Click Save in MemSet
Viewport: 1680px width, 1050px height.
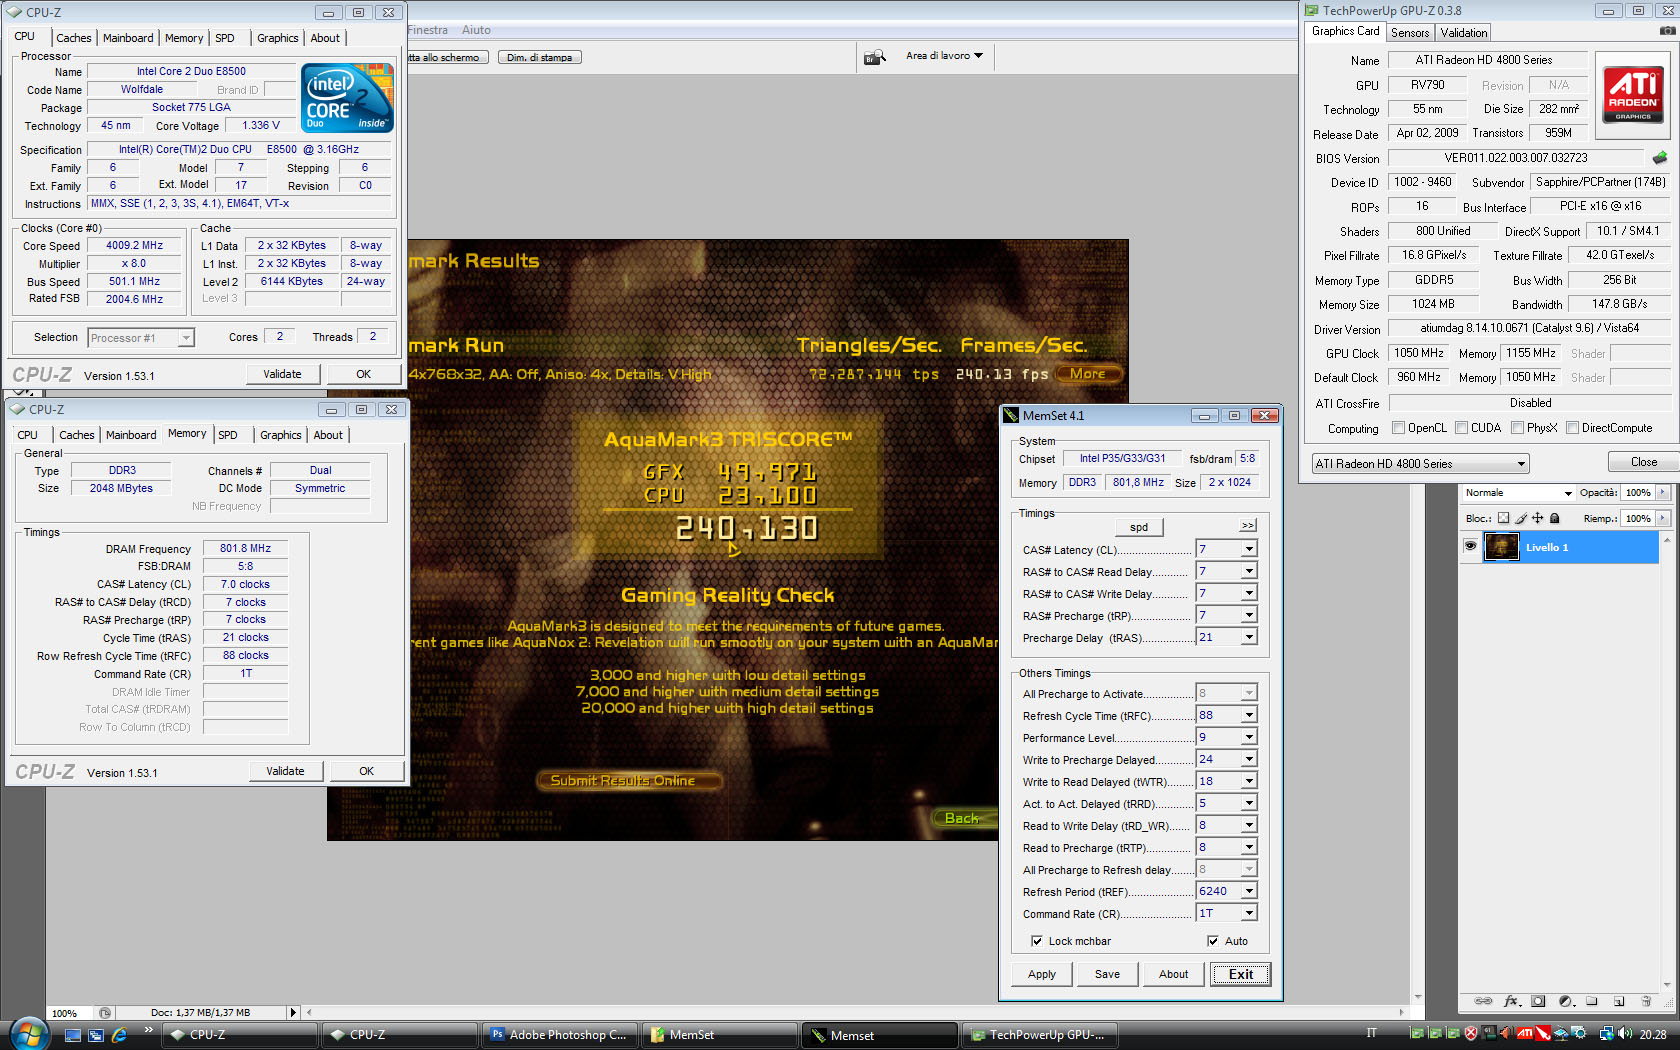point(1107,974)
